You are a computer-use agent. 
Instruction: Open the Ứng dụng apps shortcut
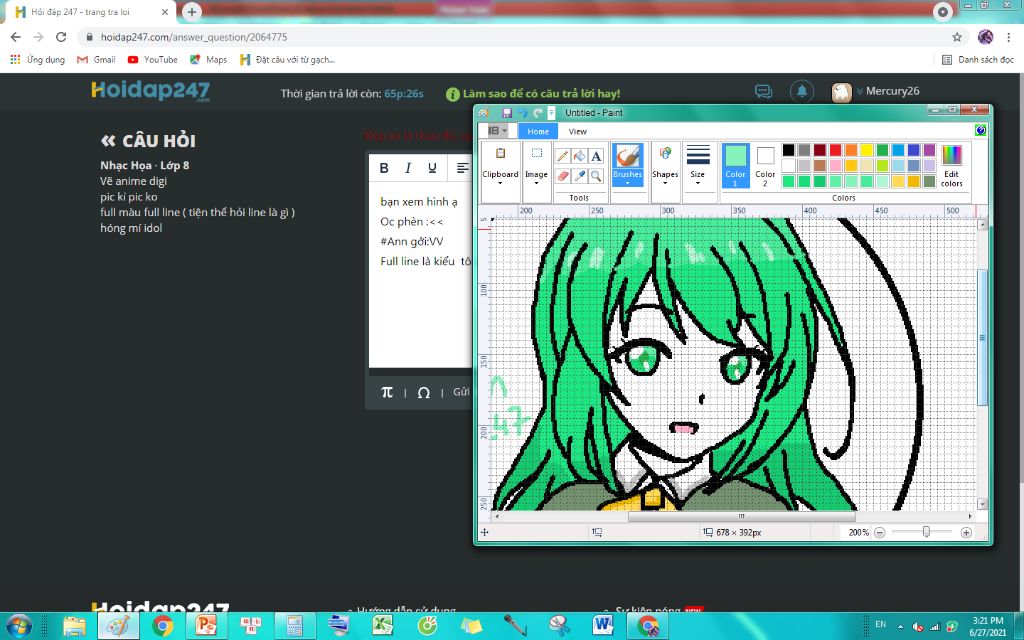pyautogui.click(x=38, y=59)
